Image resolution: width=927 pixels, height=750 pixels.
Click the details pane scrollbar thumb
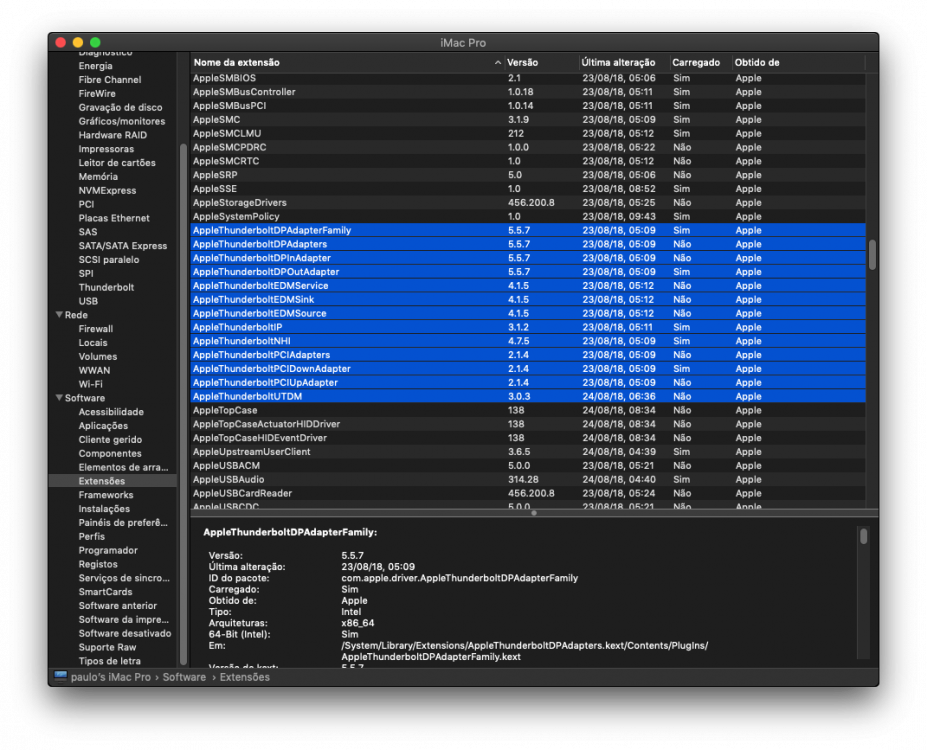coord(863,536)
